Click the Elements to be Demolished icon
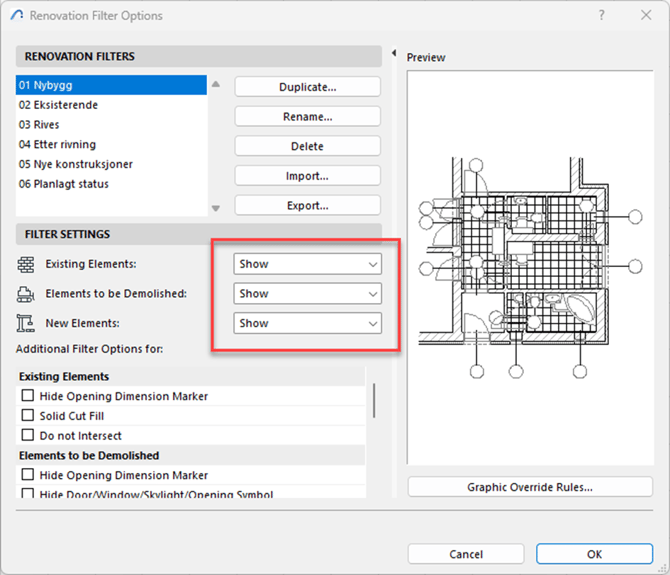The width and height of the screenshot is (670, 575). click(x=26, y=294)
